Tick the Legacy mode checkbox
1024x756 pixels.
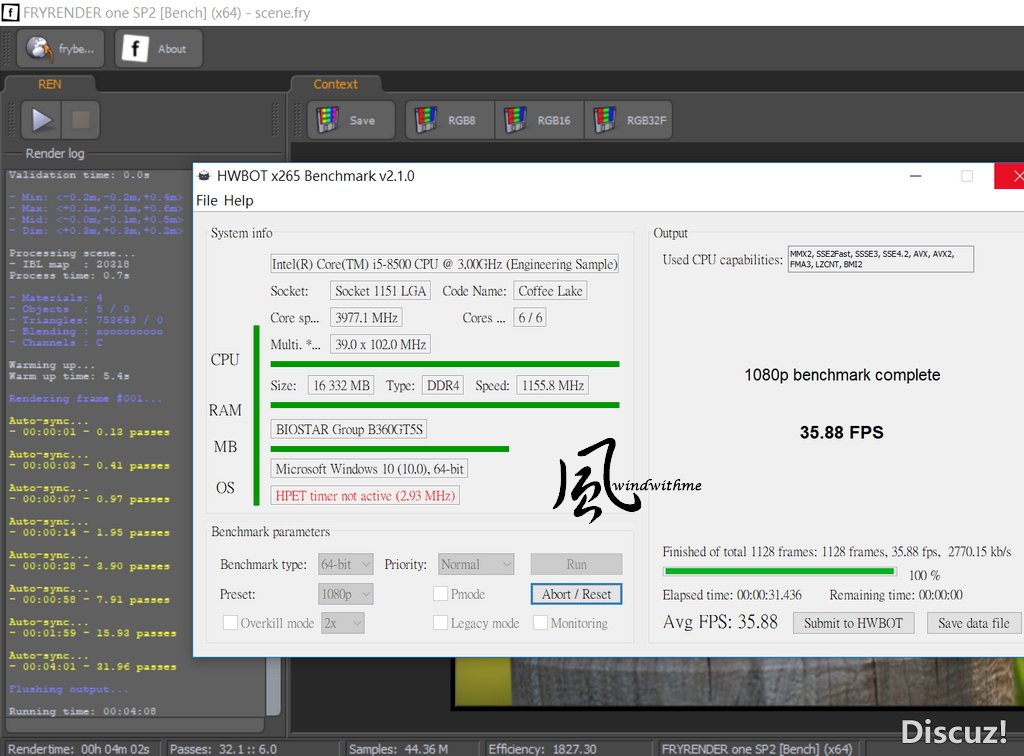point(440,623)
